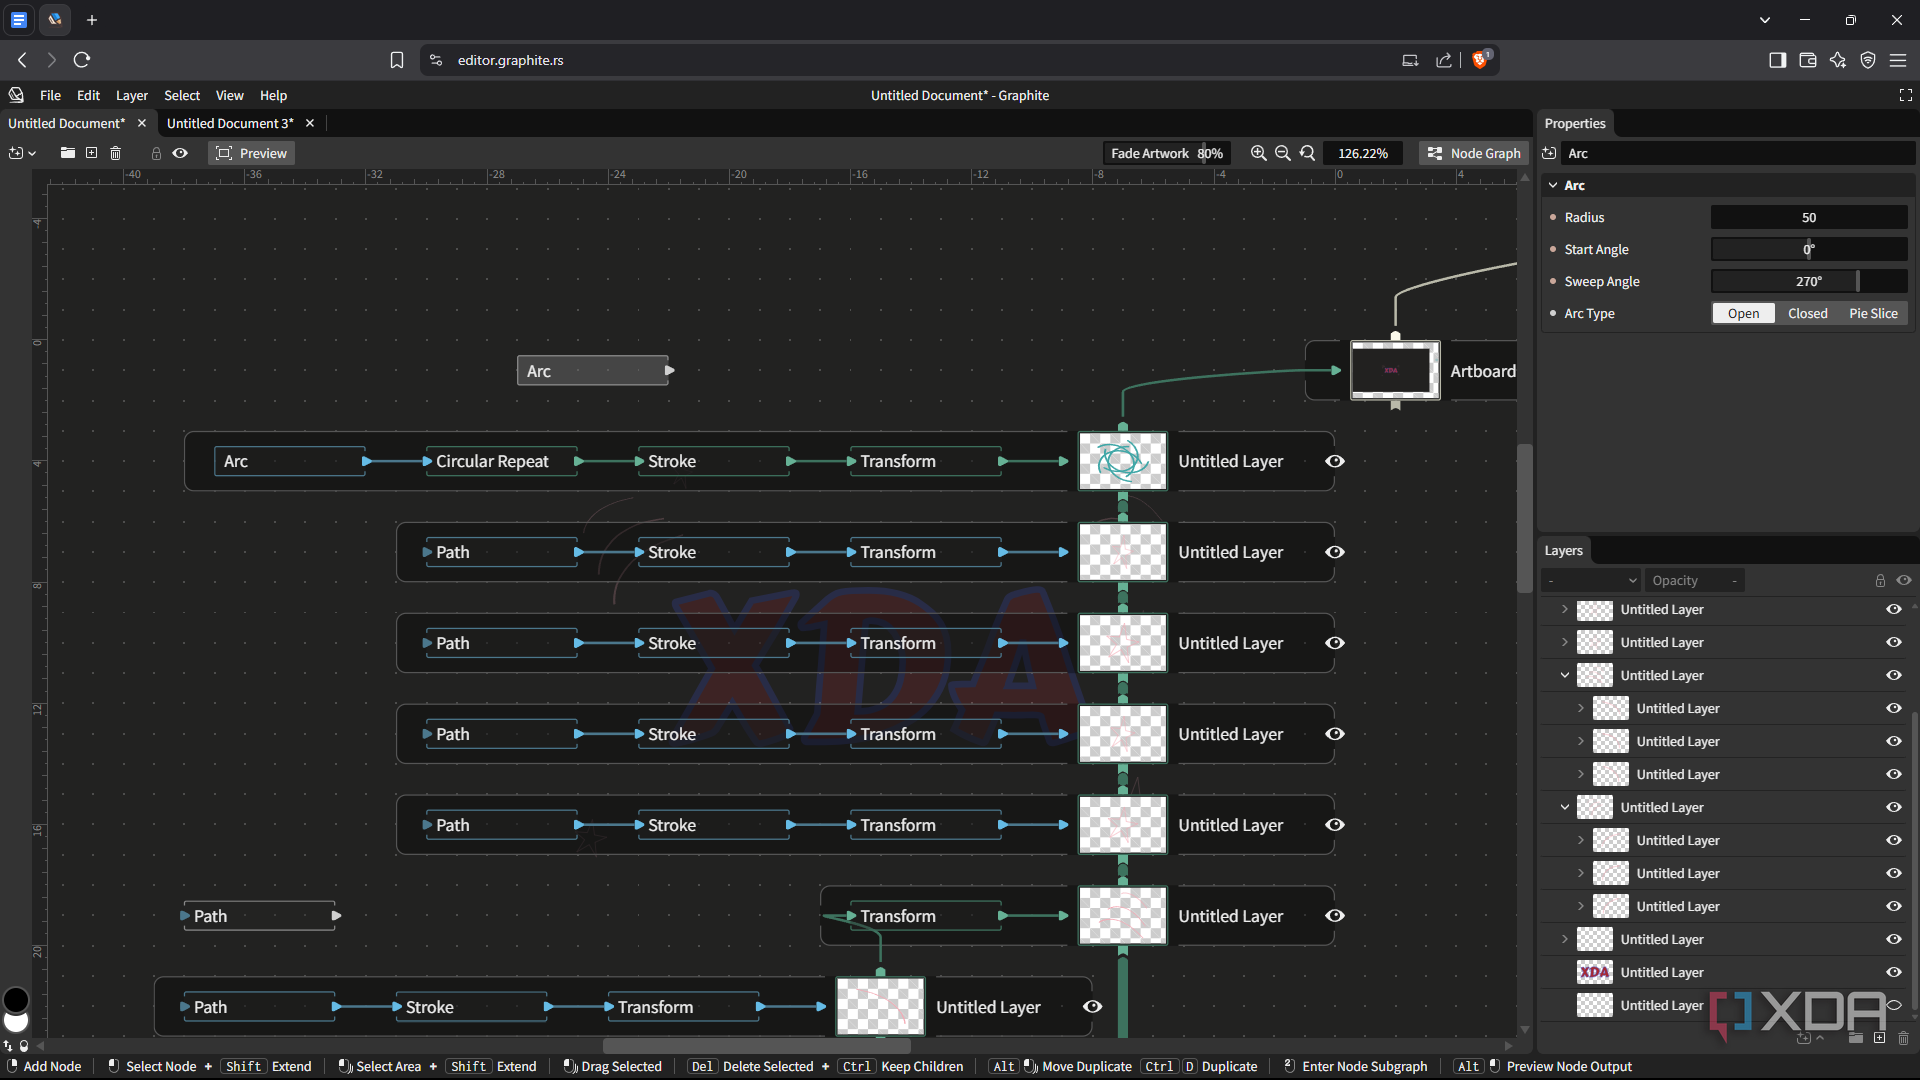Click the Graphite logo icon in menu bar
This screenshot has width=1920, height=1080.
[16, 95]
